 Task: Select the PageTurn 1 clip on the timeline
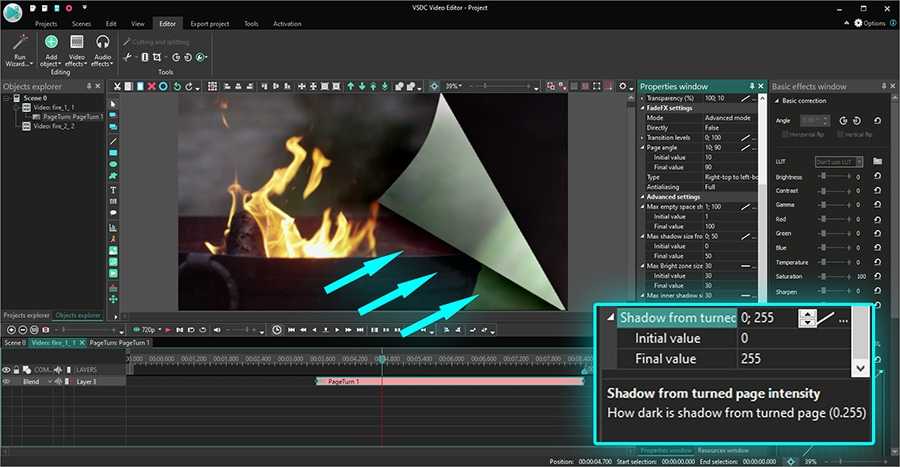[449, 382]
